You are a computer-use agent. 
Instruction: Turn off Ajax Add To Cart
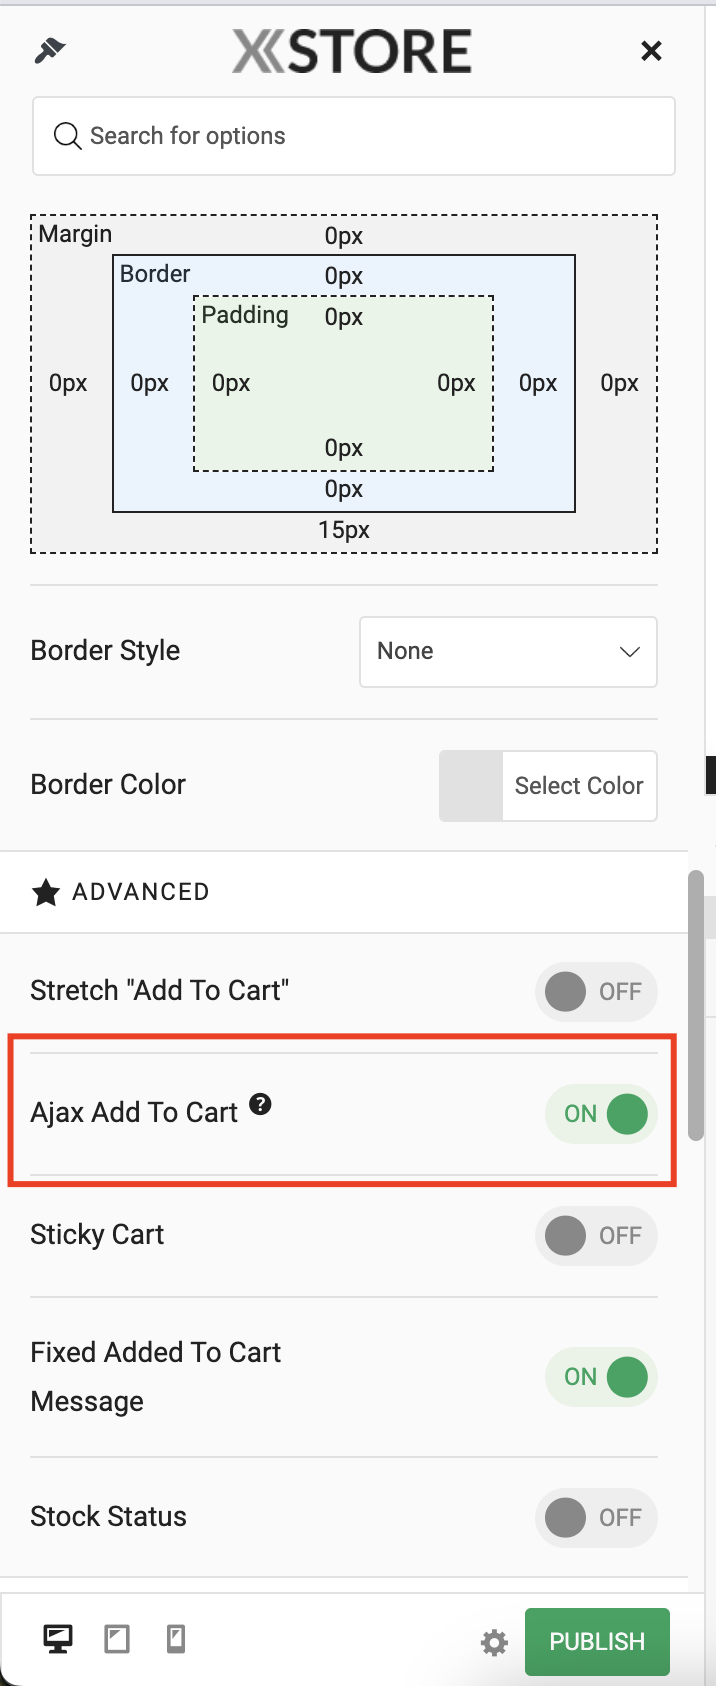point(601,1114)
